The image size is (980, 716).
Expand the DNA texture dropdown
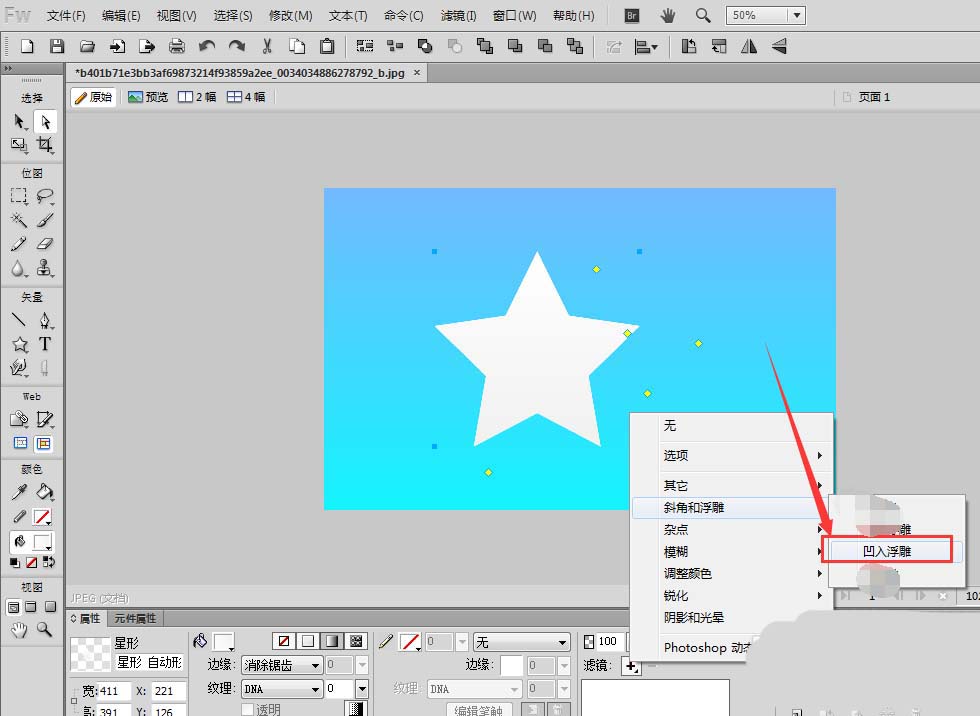click(315, 689)
